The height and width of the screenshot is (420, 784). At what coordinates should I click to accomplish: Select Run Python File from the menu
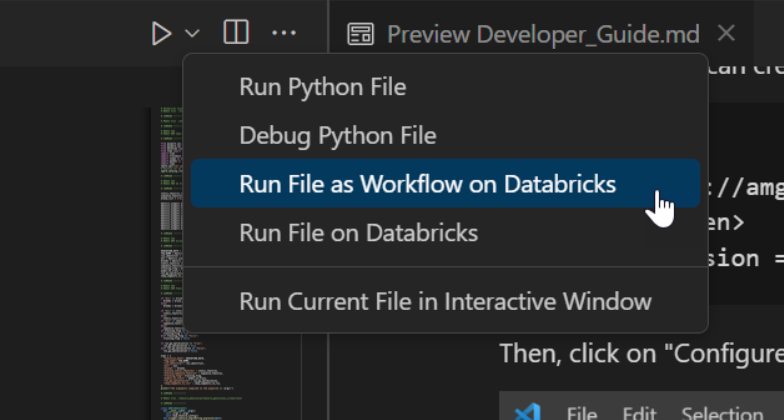point(322,87)
